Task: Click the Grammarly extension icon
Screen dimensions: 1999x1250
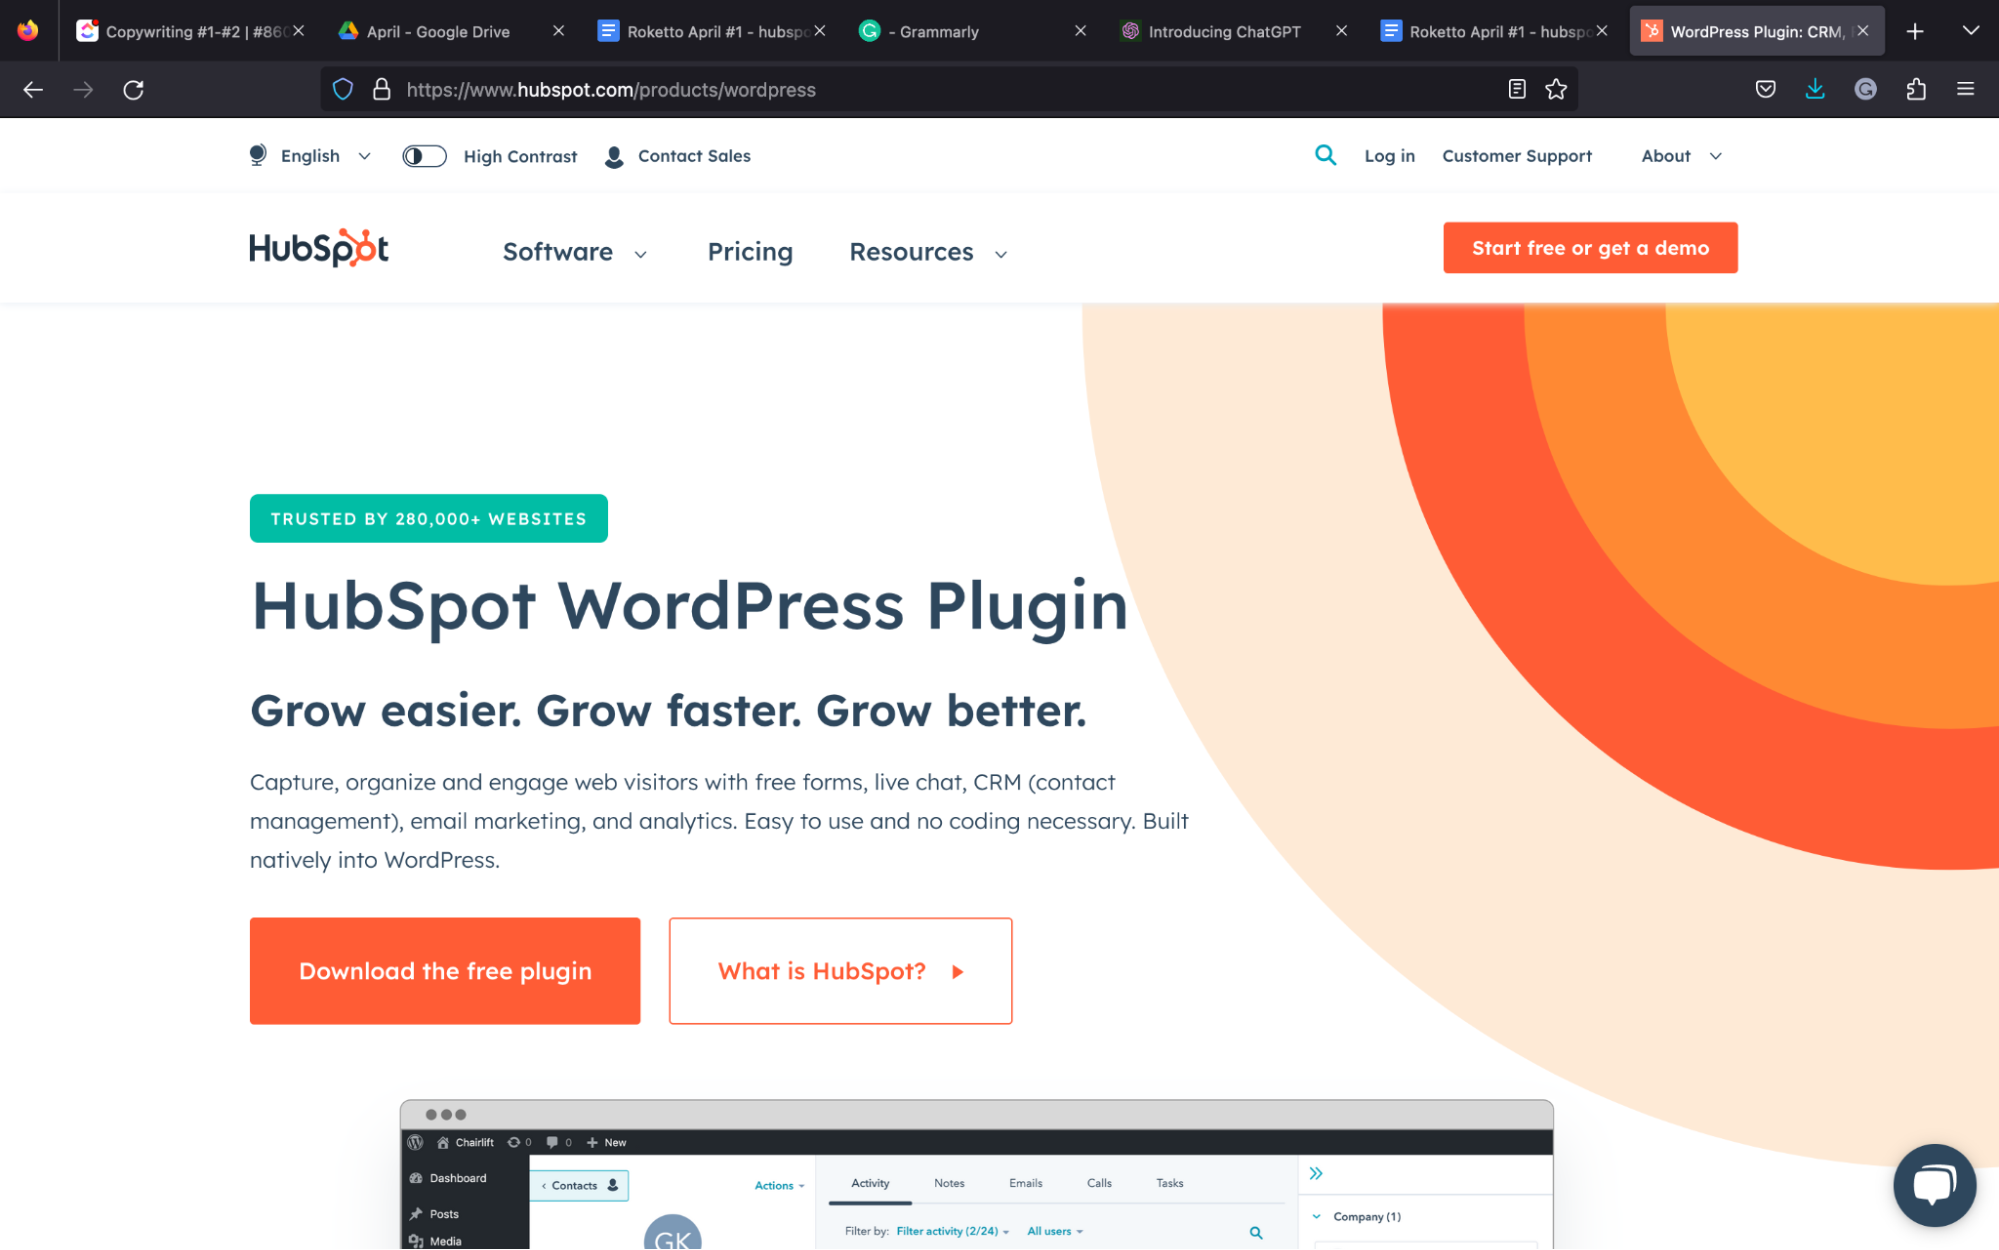Action: (x=1865, y=89)
